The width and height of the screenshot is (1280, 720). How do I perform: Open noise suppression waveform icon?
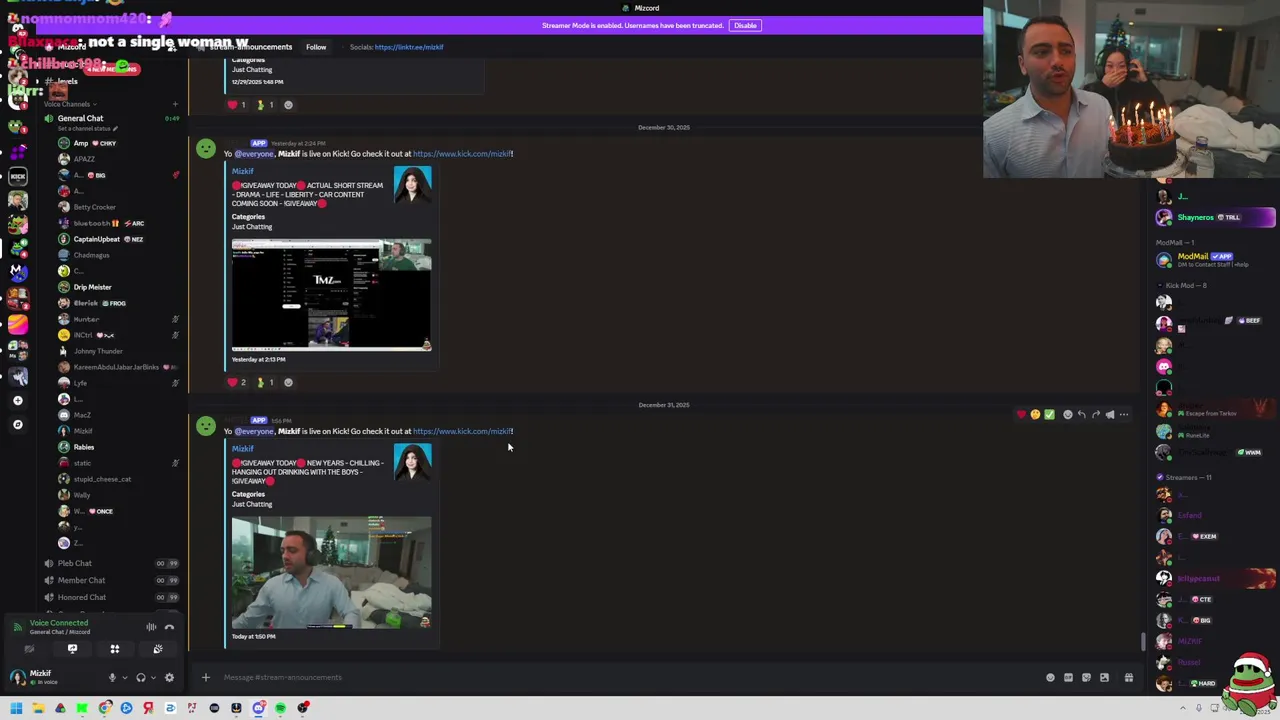click(151, 627)
